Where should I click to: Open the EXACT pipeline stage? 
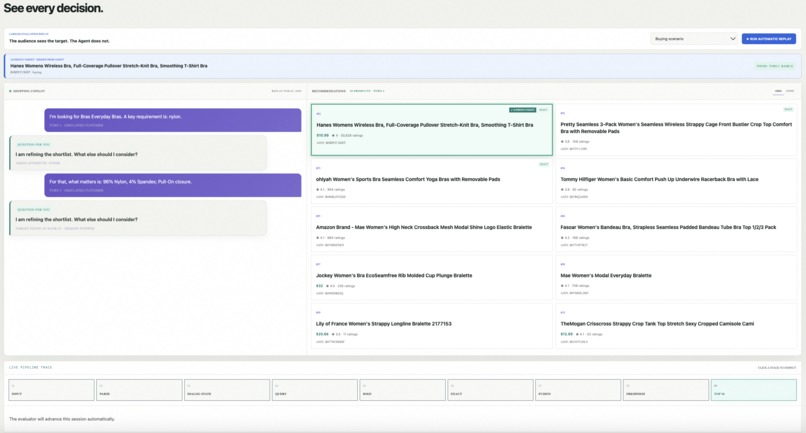490,390
